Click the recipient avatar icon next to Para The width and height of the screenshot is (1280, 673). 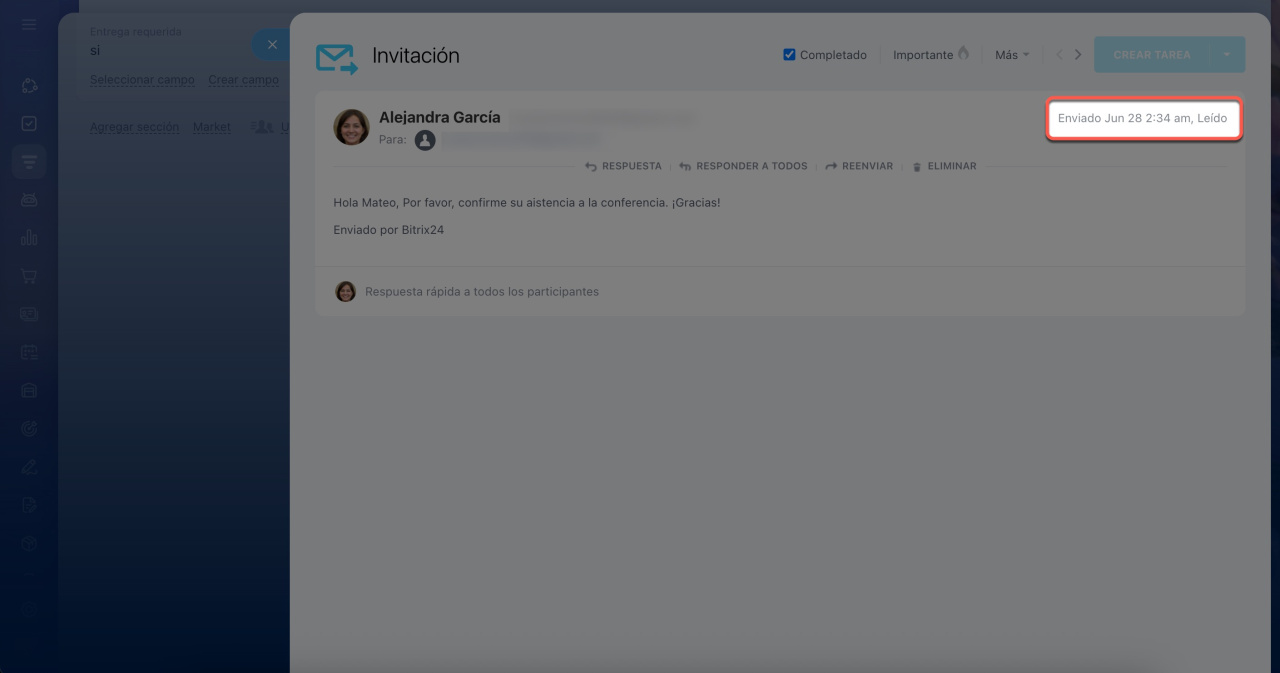(425, 140)
